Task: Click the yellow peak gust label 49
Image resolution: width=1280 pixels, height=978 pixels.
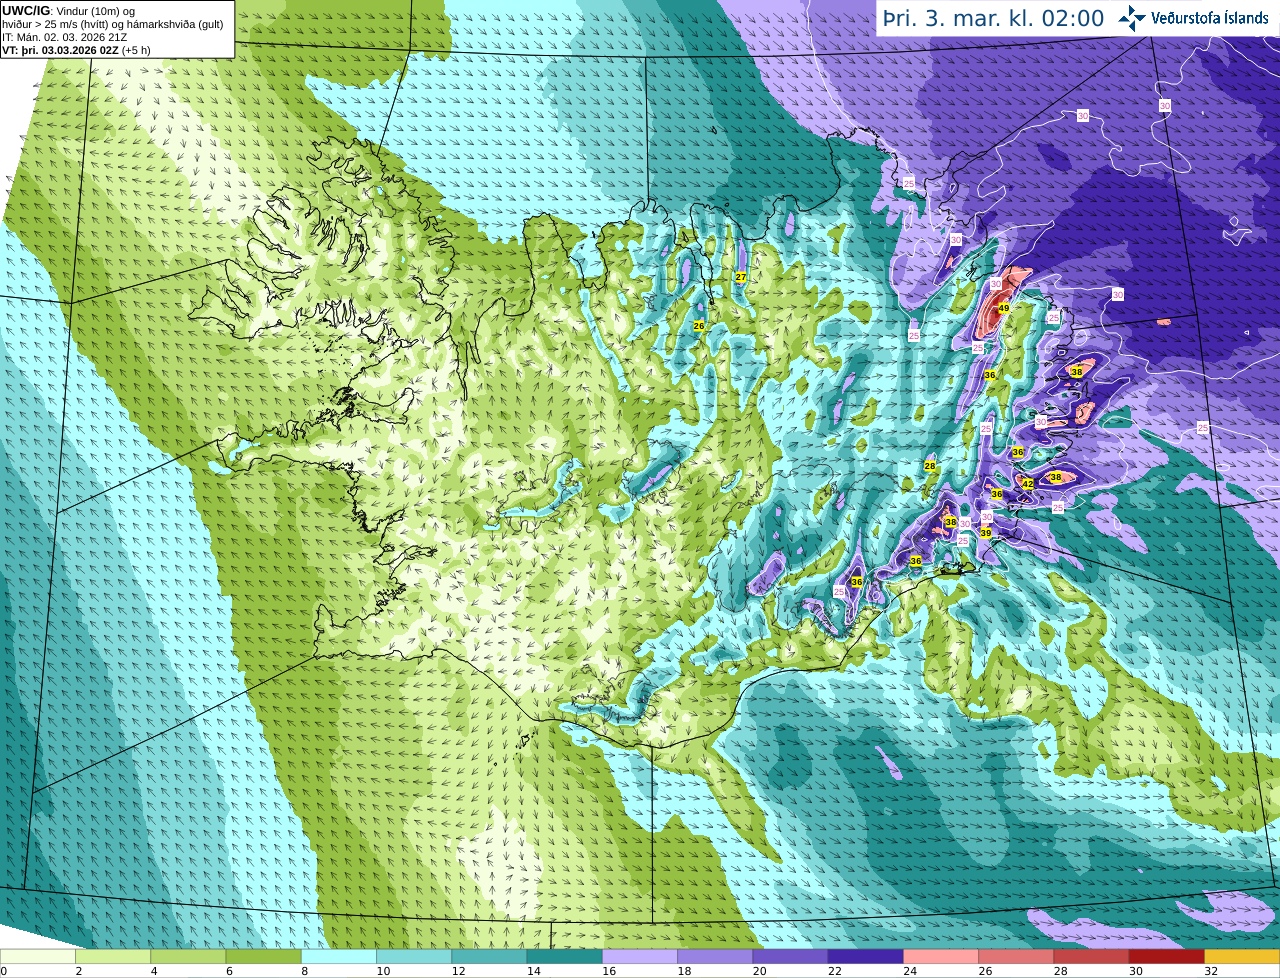Action: 1003,308
